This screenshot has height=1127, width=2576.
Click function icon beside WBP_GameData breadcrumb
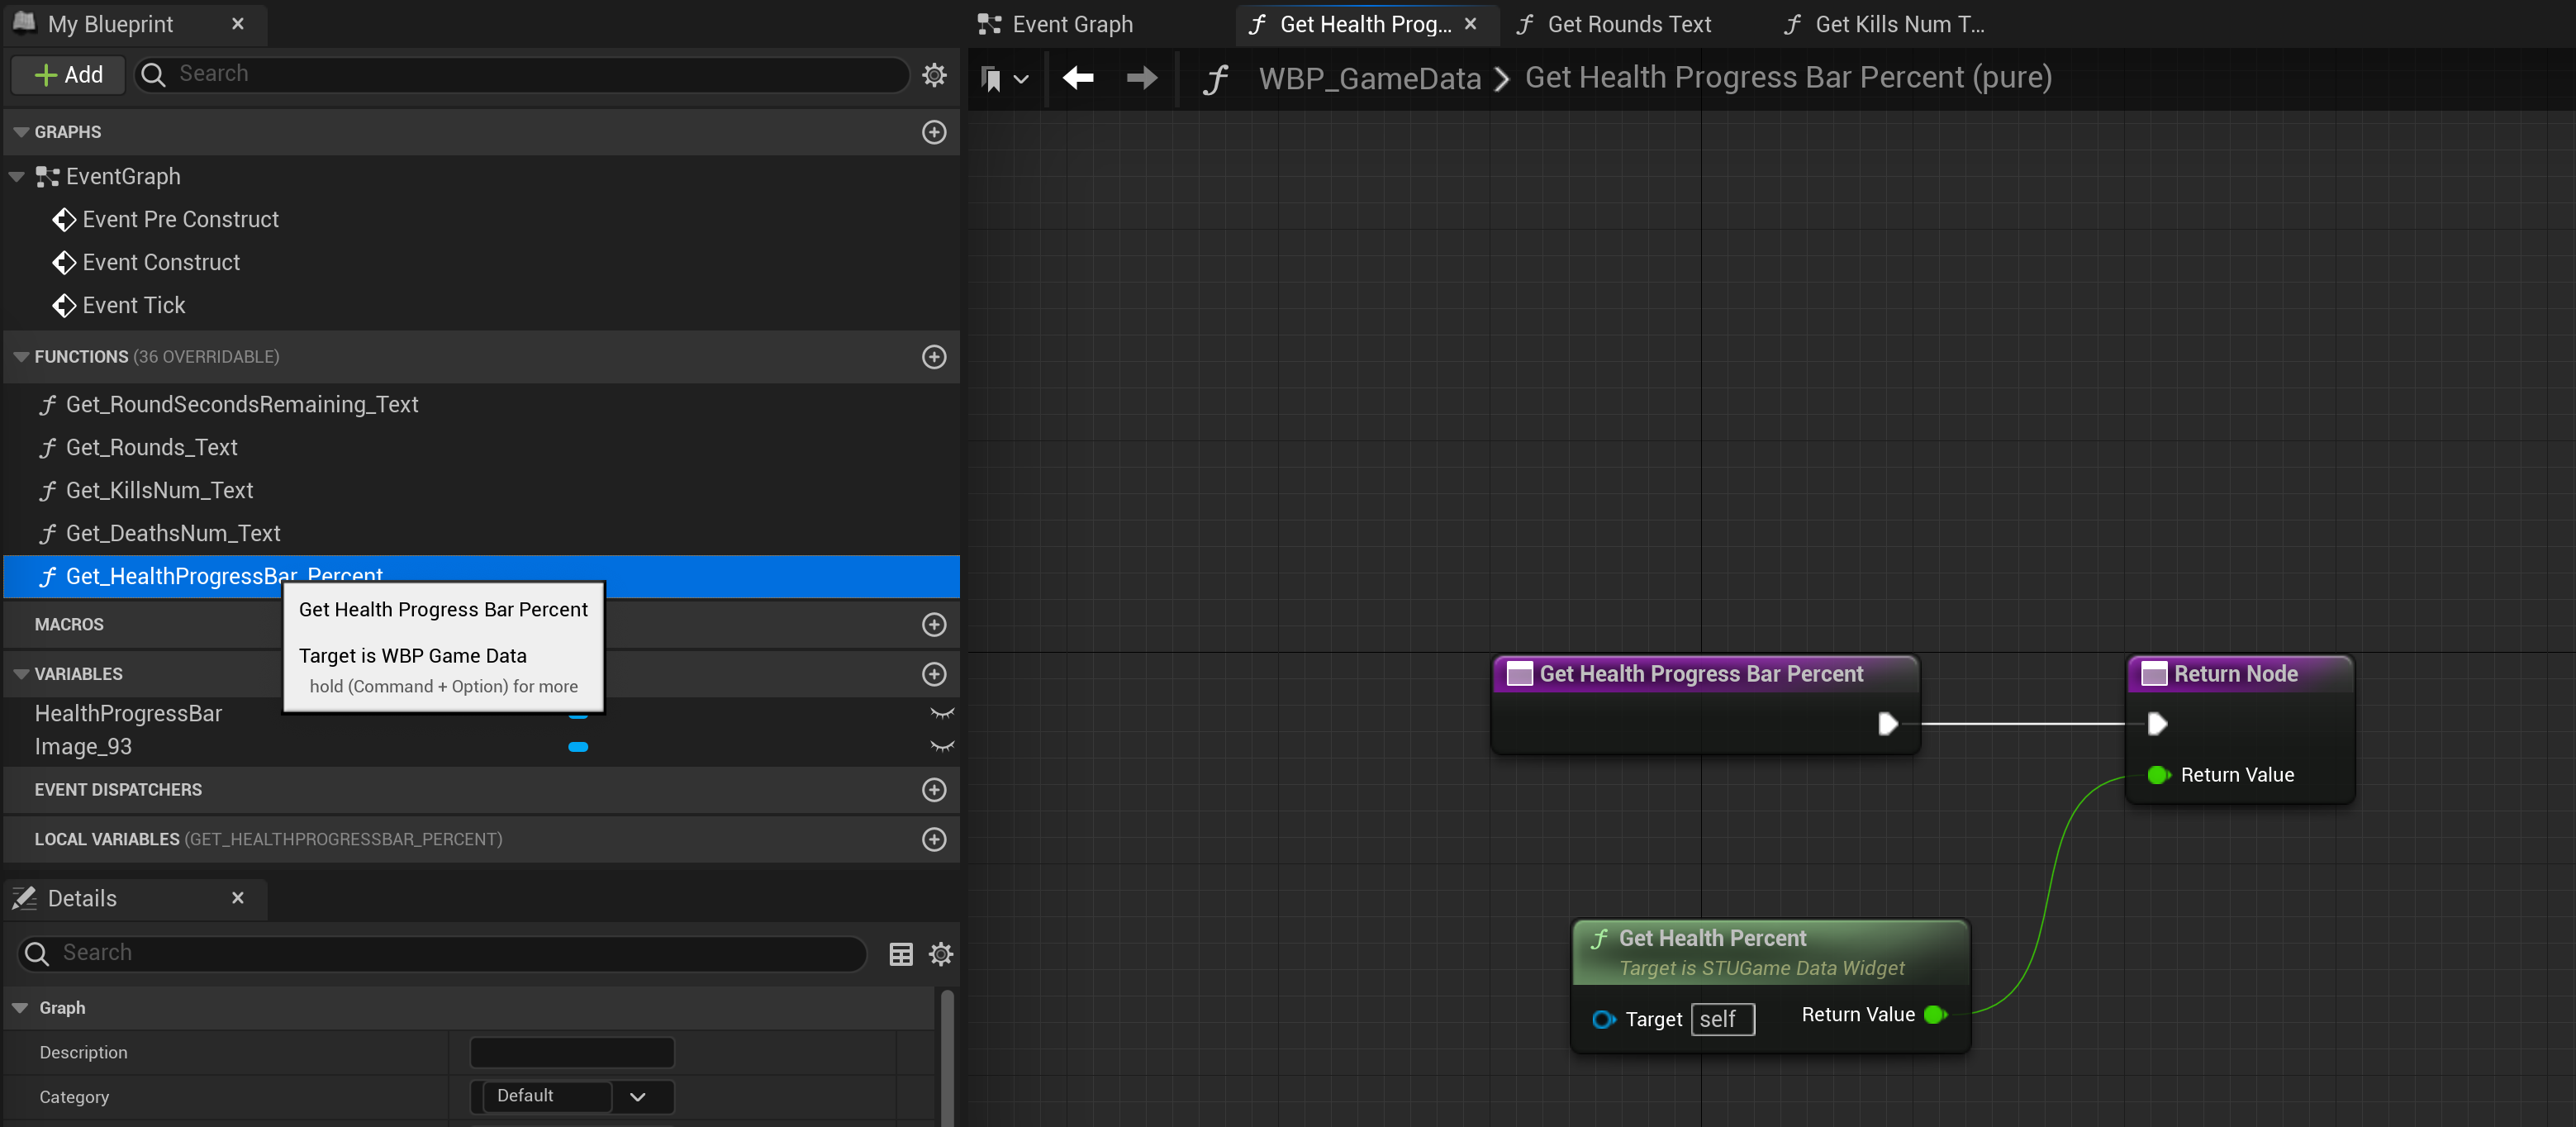click(x=1215, y=79)
